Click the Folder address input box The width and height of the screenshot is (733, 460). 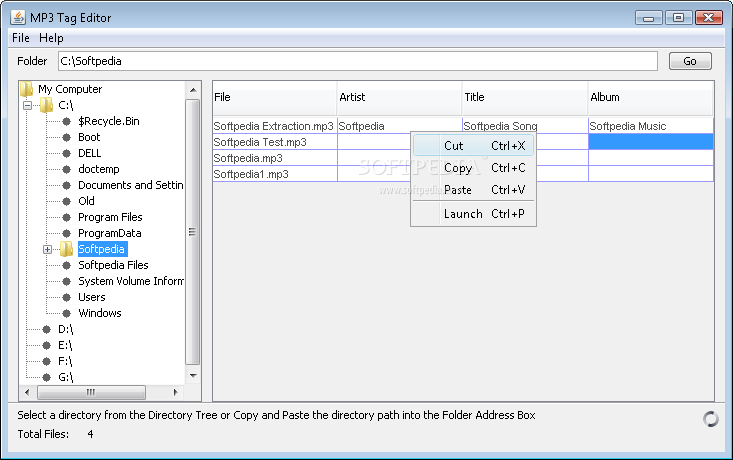(358, 61)
